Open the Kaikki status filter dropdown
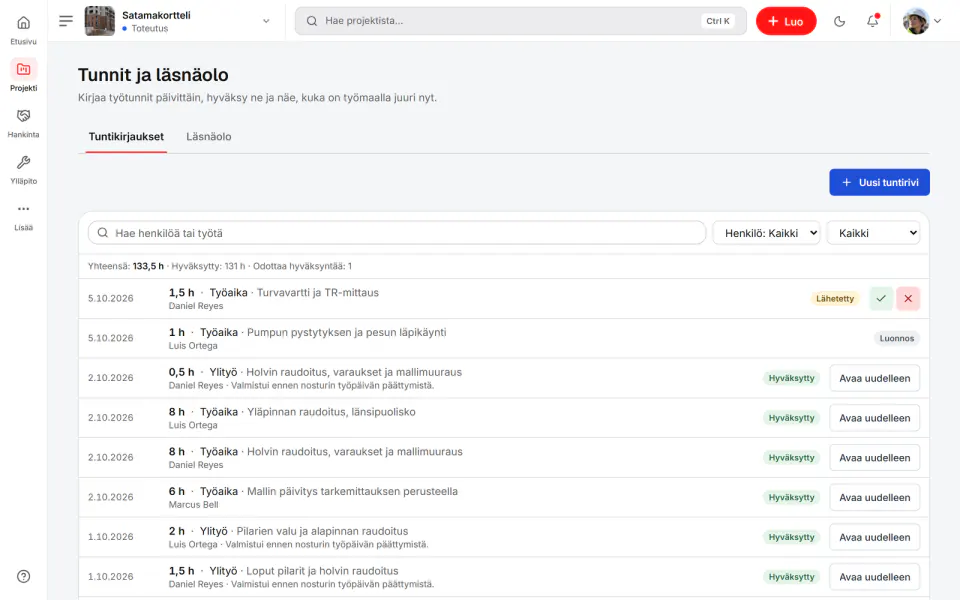The width and height of the screenshot is (960, 600). [874, 233]
